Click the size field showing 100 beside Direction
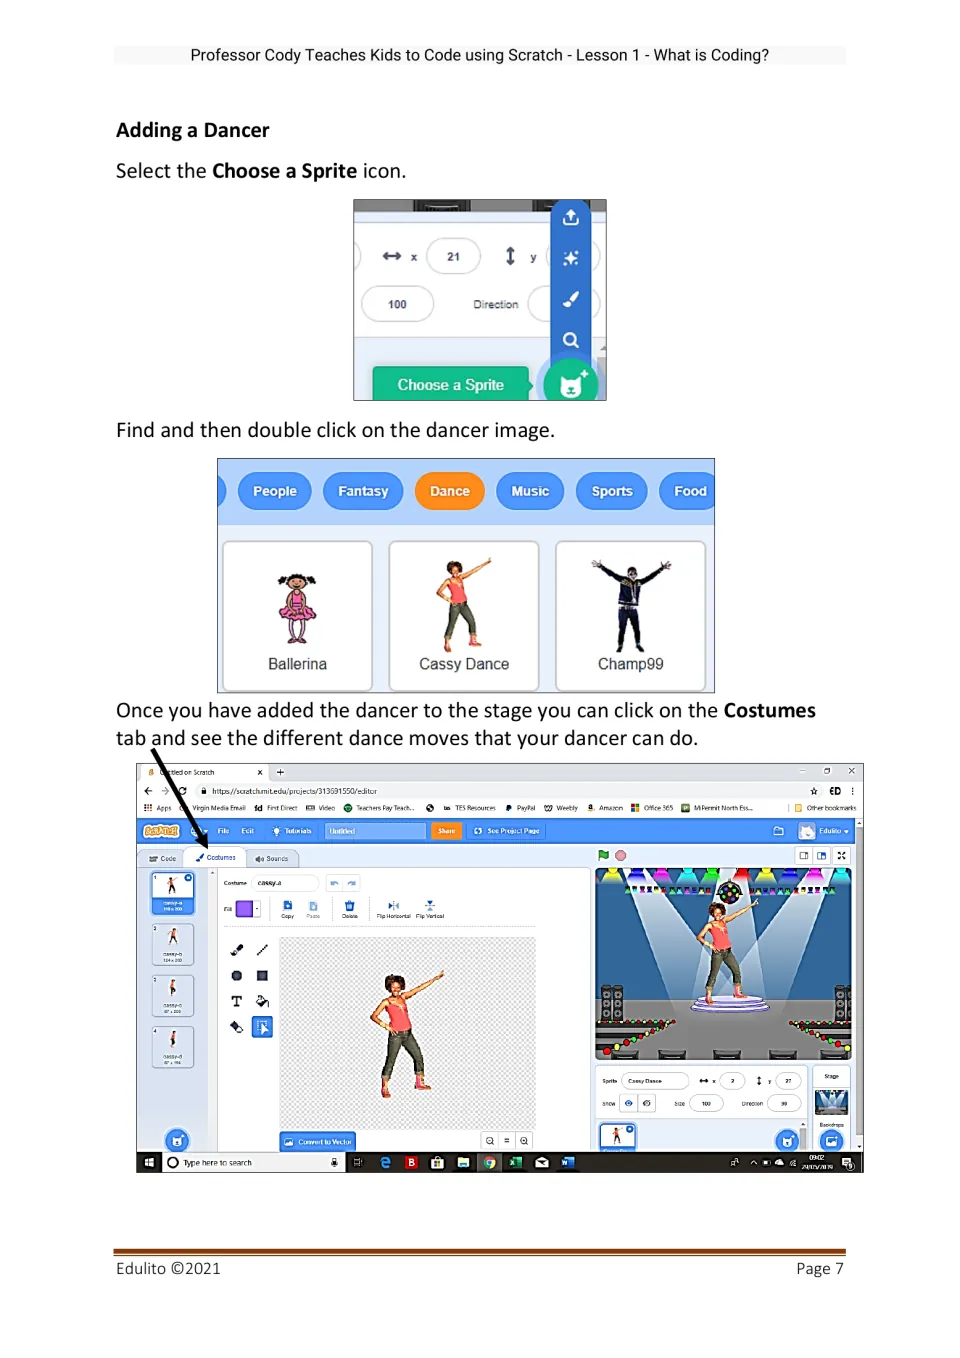Image resolution: width=960 pixels, height=1358 pixels. pos(397,304)
